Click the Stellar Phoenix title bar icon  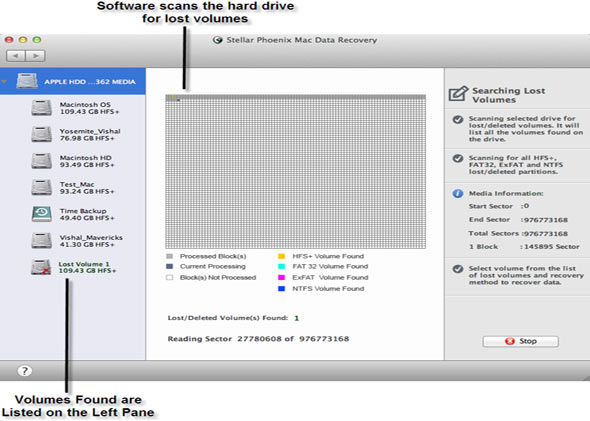[x=217, y=40]
